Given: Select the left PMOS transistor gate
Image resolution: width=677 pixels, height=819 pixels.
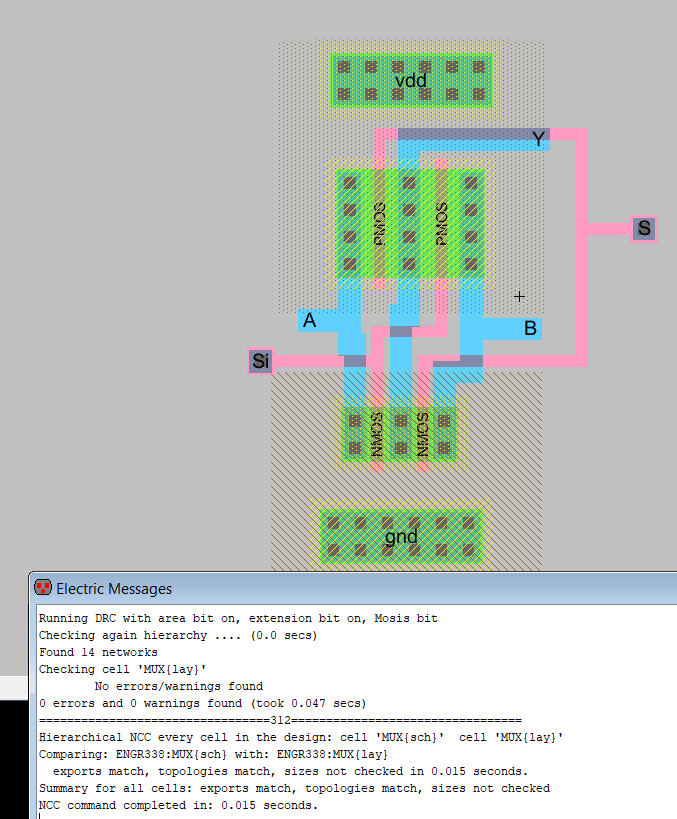Looking at the screenshot, I should tap(380, 225).
